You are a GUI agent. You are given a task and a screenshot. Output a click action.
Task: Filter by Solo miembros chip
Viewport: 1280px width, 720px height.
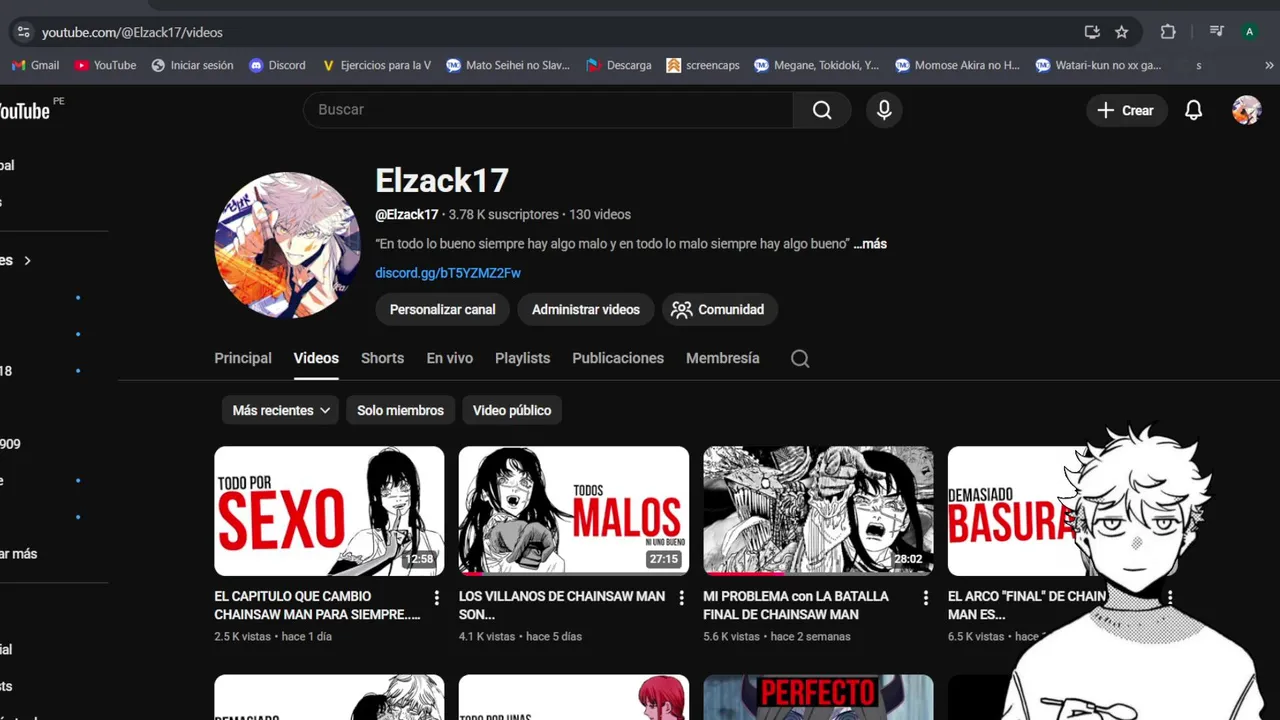pyautogui.click(x=400, y=410)
